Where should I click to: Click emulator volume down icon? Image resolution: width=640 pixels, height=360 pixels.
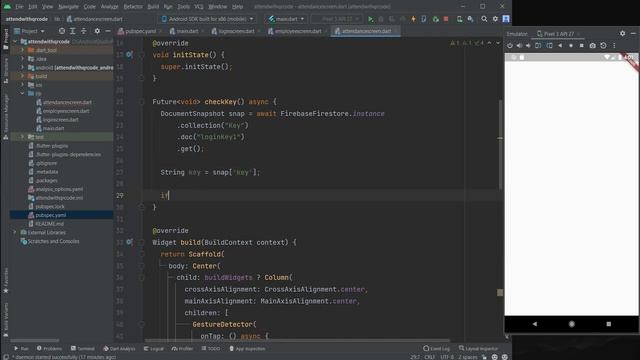click(x=528, y=46)
